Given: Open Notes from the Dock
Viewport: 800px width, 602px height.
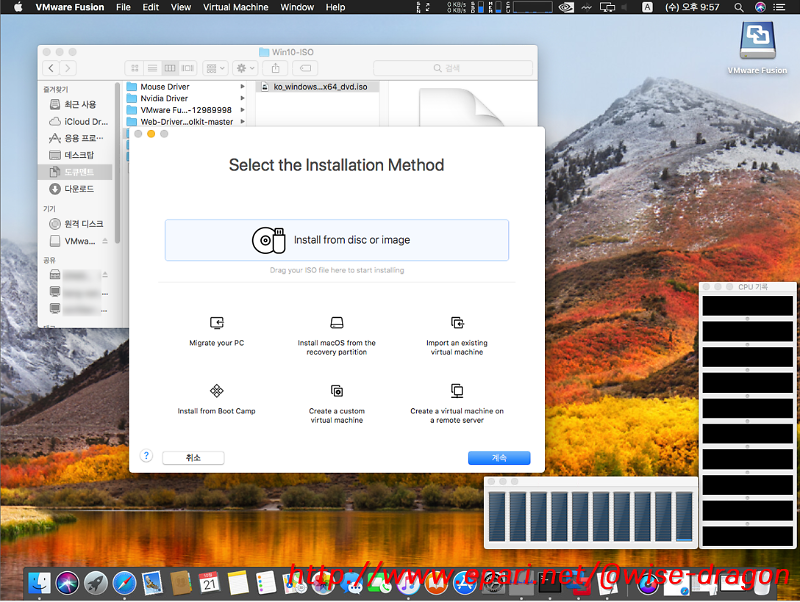Looking at the screenshot, I should (x=238, y=583).
